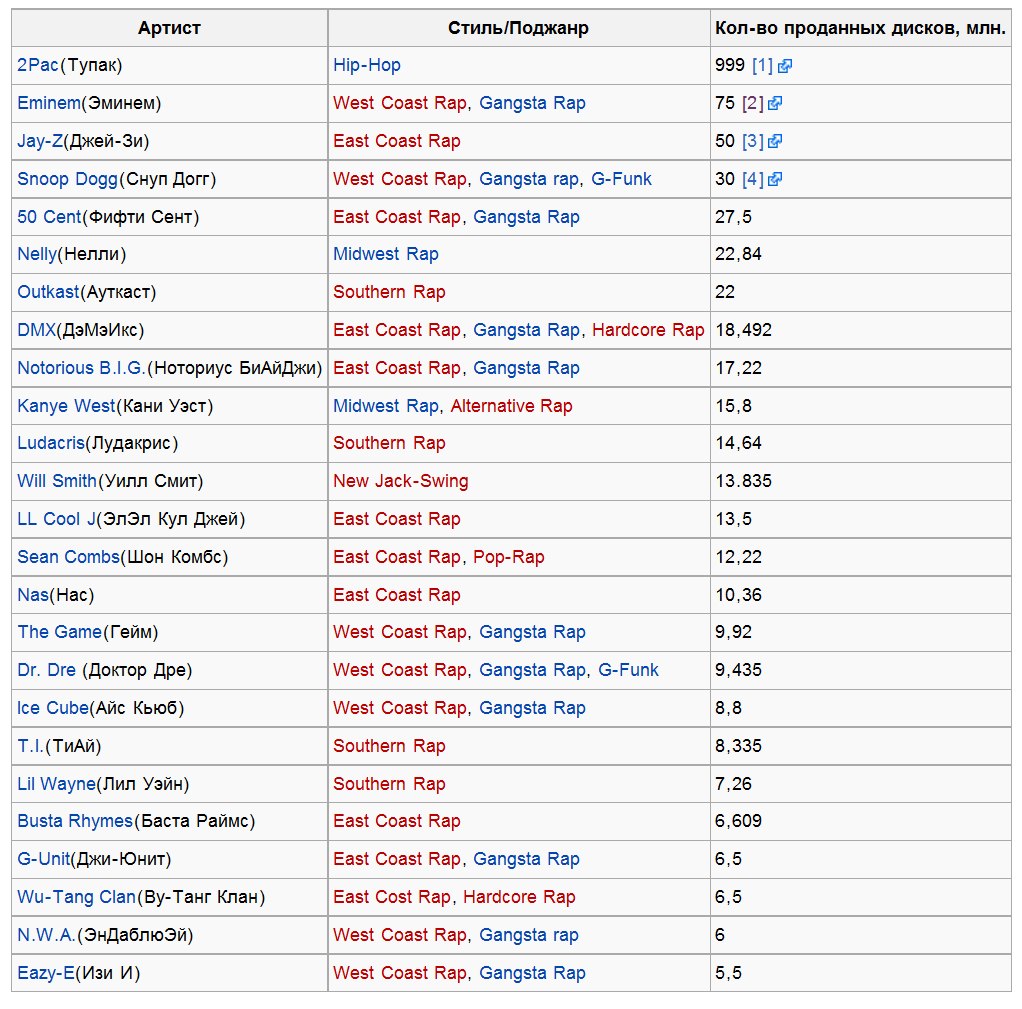Screen dimensions: 1022x1009
Task: Open East Coast Rap in the Jay-Z row
Action: click(x=397, y=141)
